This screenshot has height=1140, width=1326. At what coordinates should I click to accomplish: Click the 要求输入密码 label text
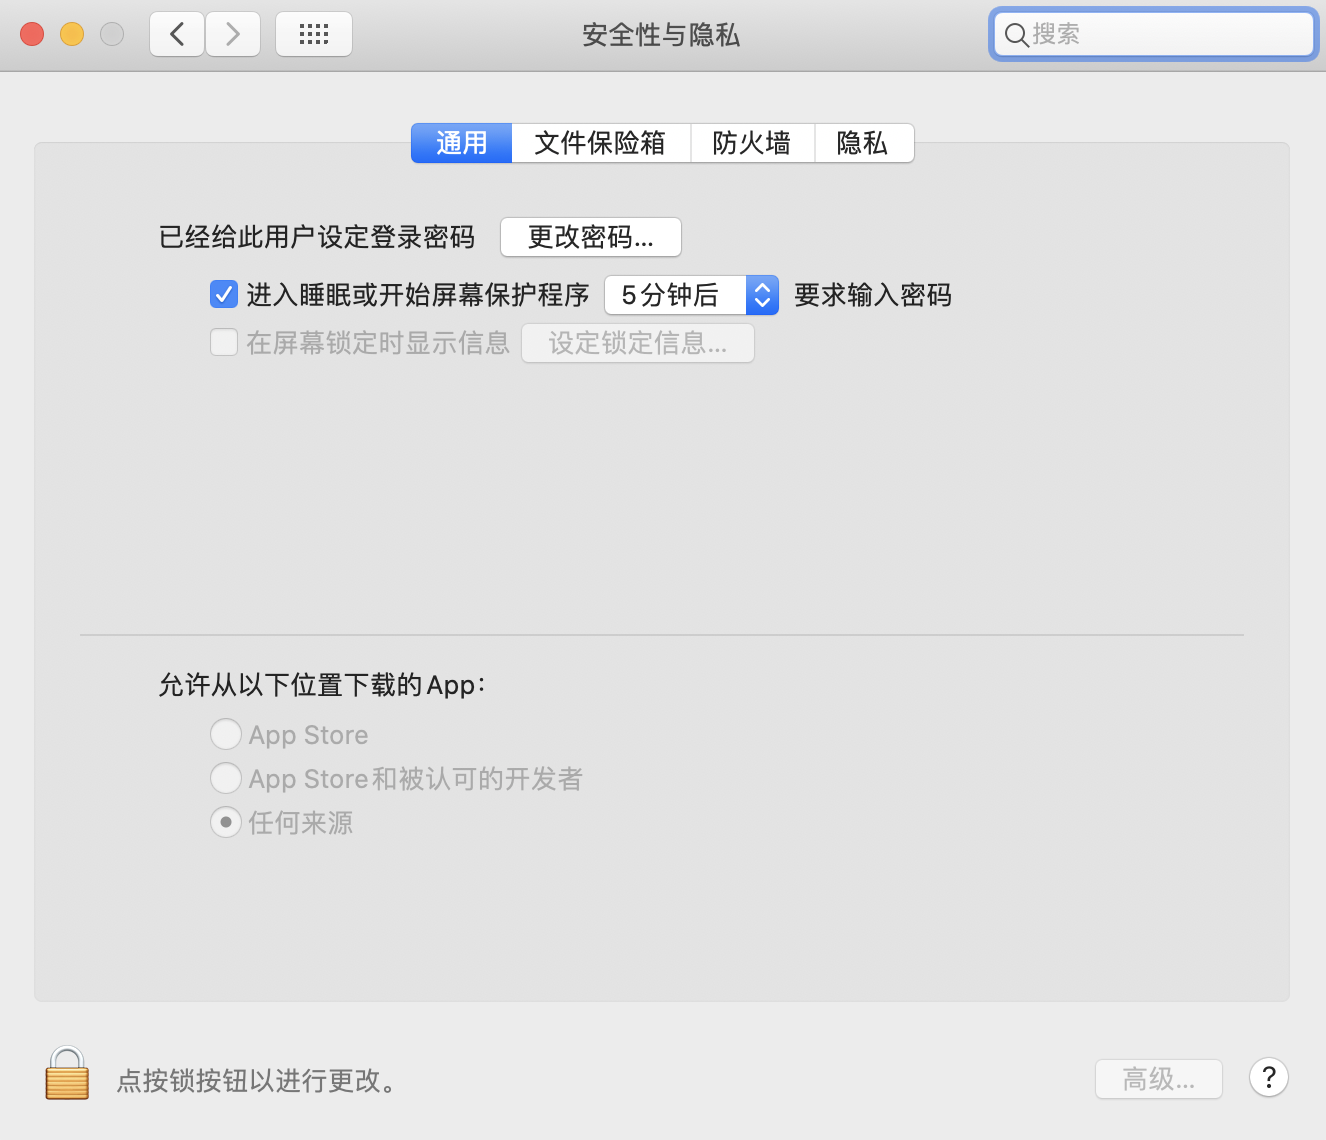tap(873, 295)
